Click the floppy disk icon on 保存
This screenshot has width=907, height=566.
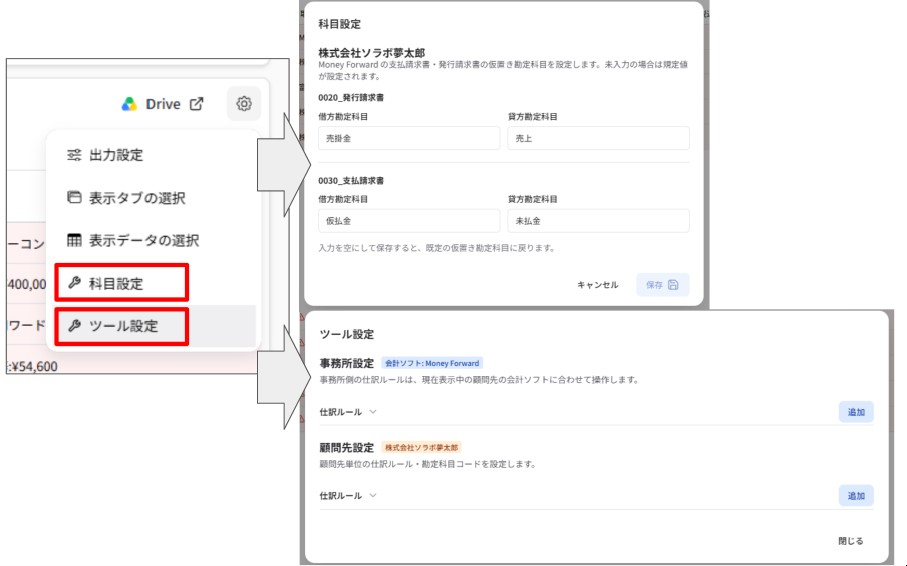pyautogui.click(x=673, y=285)
